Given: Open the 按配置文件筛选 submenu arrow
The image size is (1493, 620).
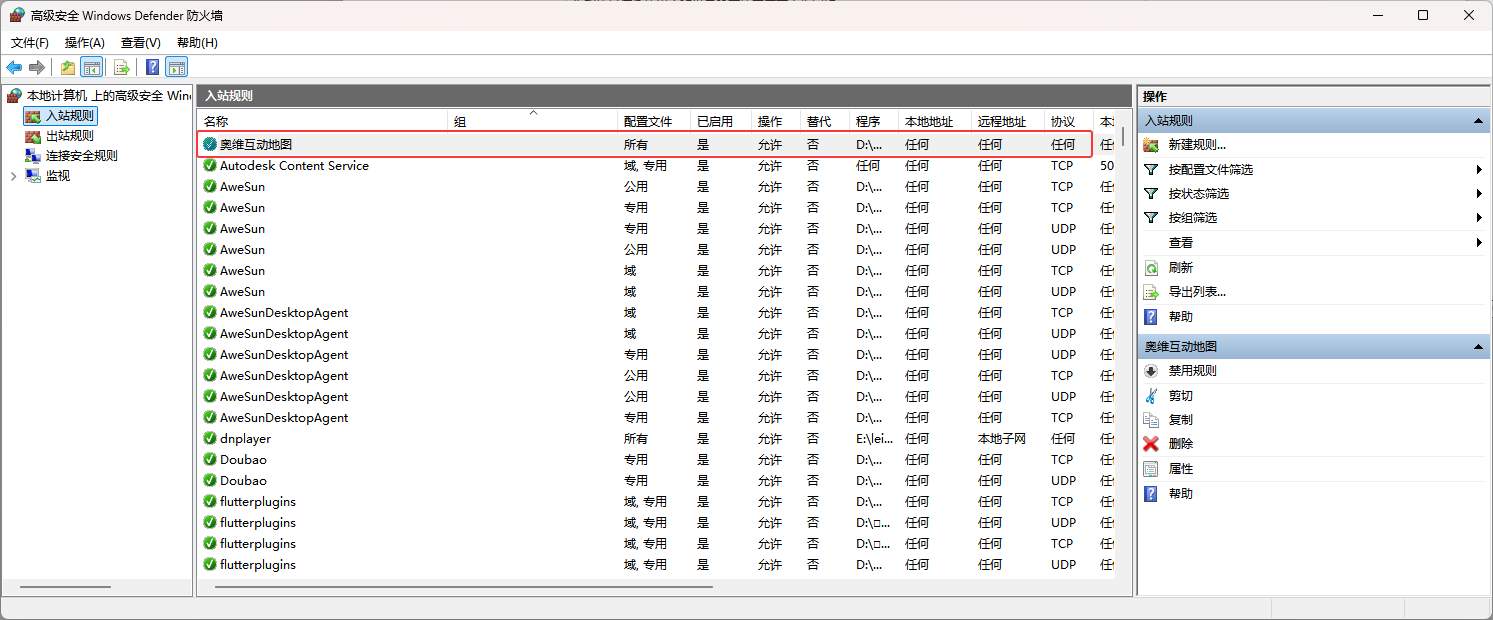Looking at the screenshot, I should (1478, 170).
